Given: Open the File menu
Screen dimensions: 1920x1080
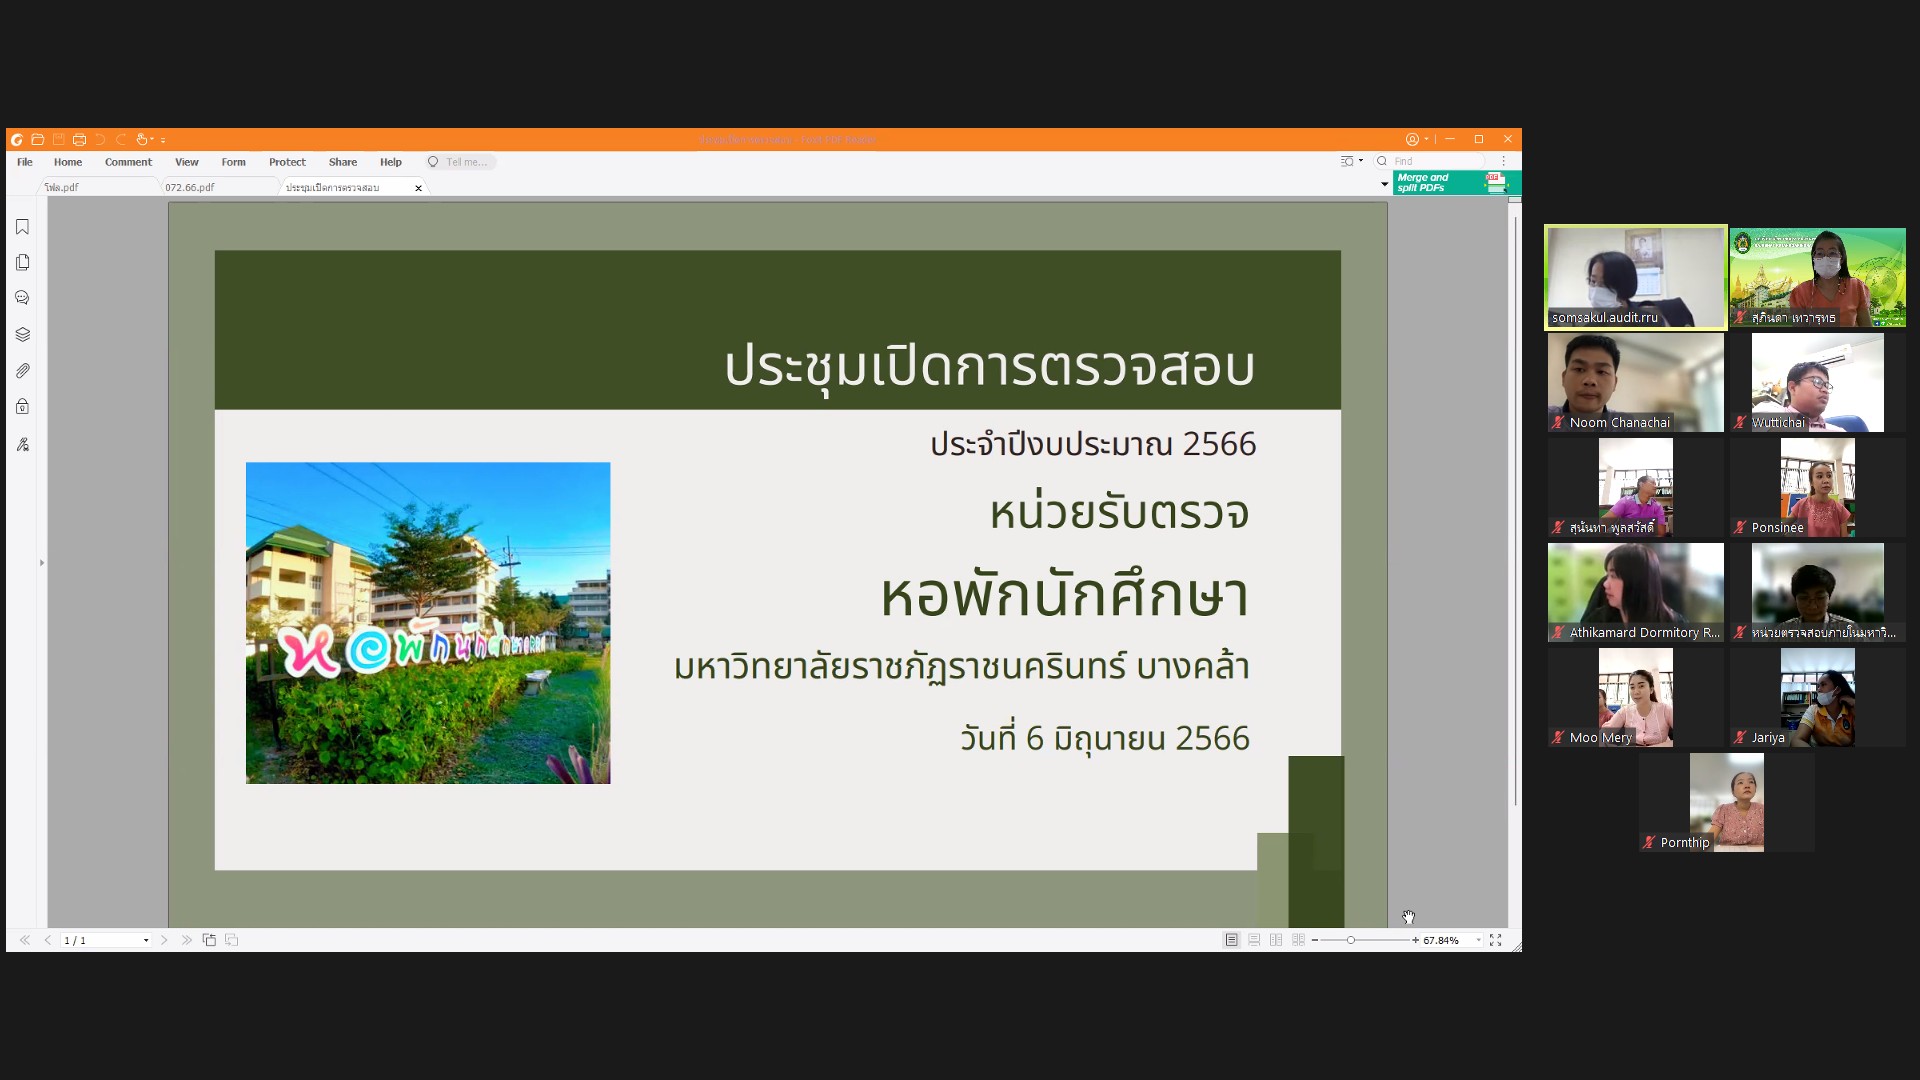Looking at the screenshot, I should [x=25, y=162].
